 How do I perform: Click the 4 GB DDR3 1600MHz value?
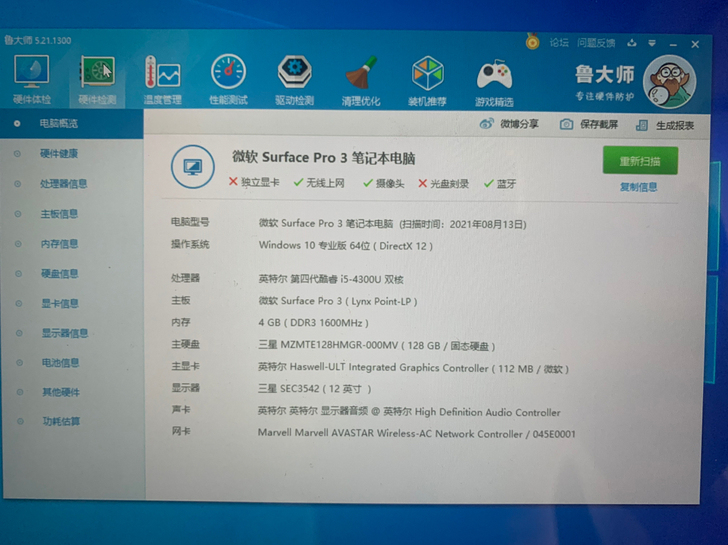[x=313, y=323]
